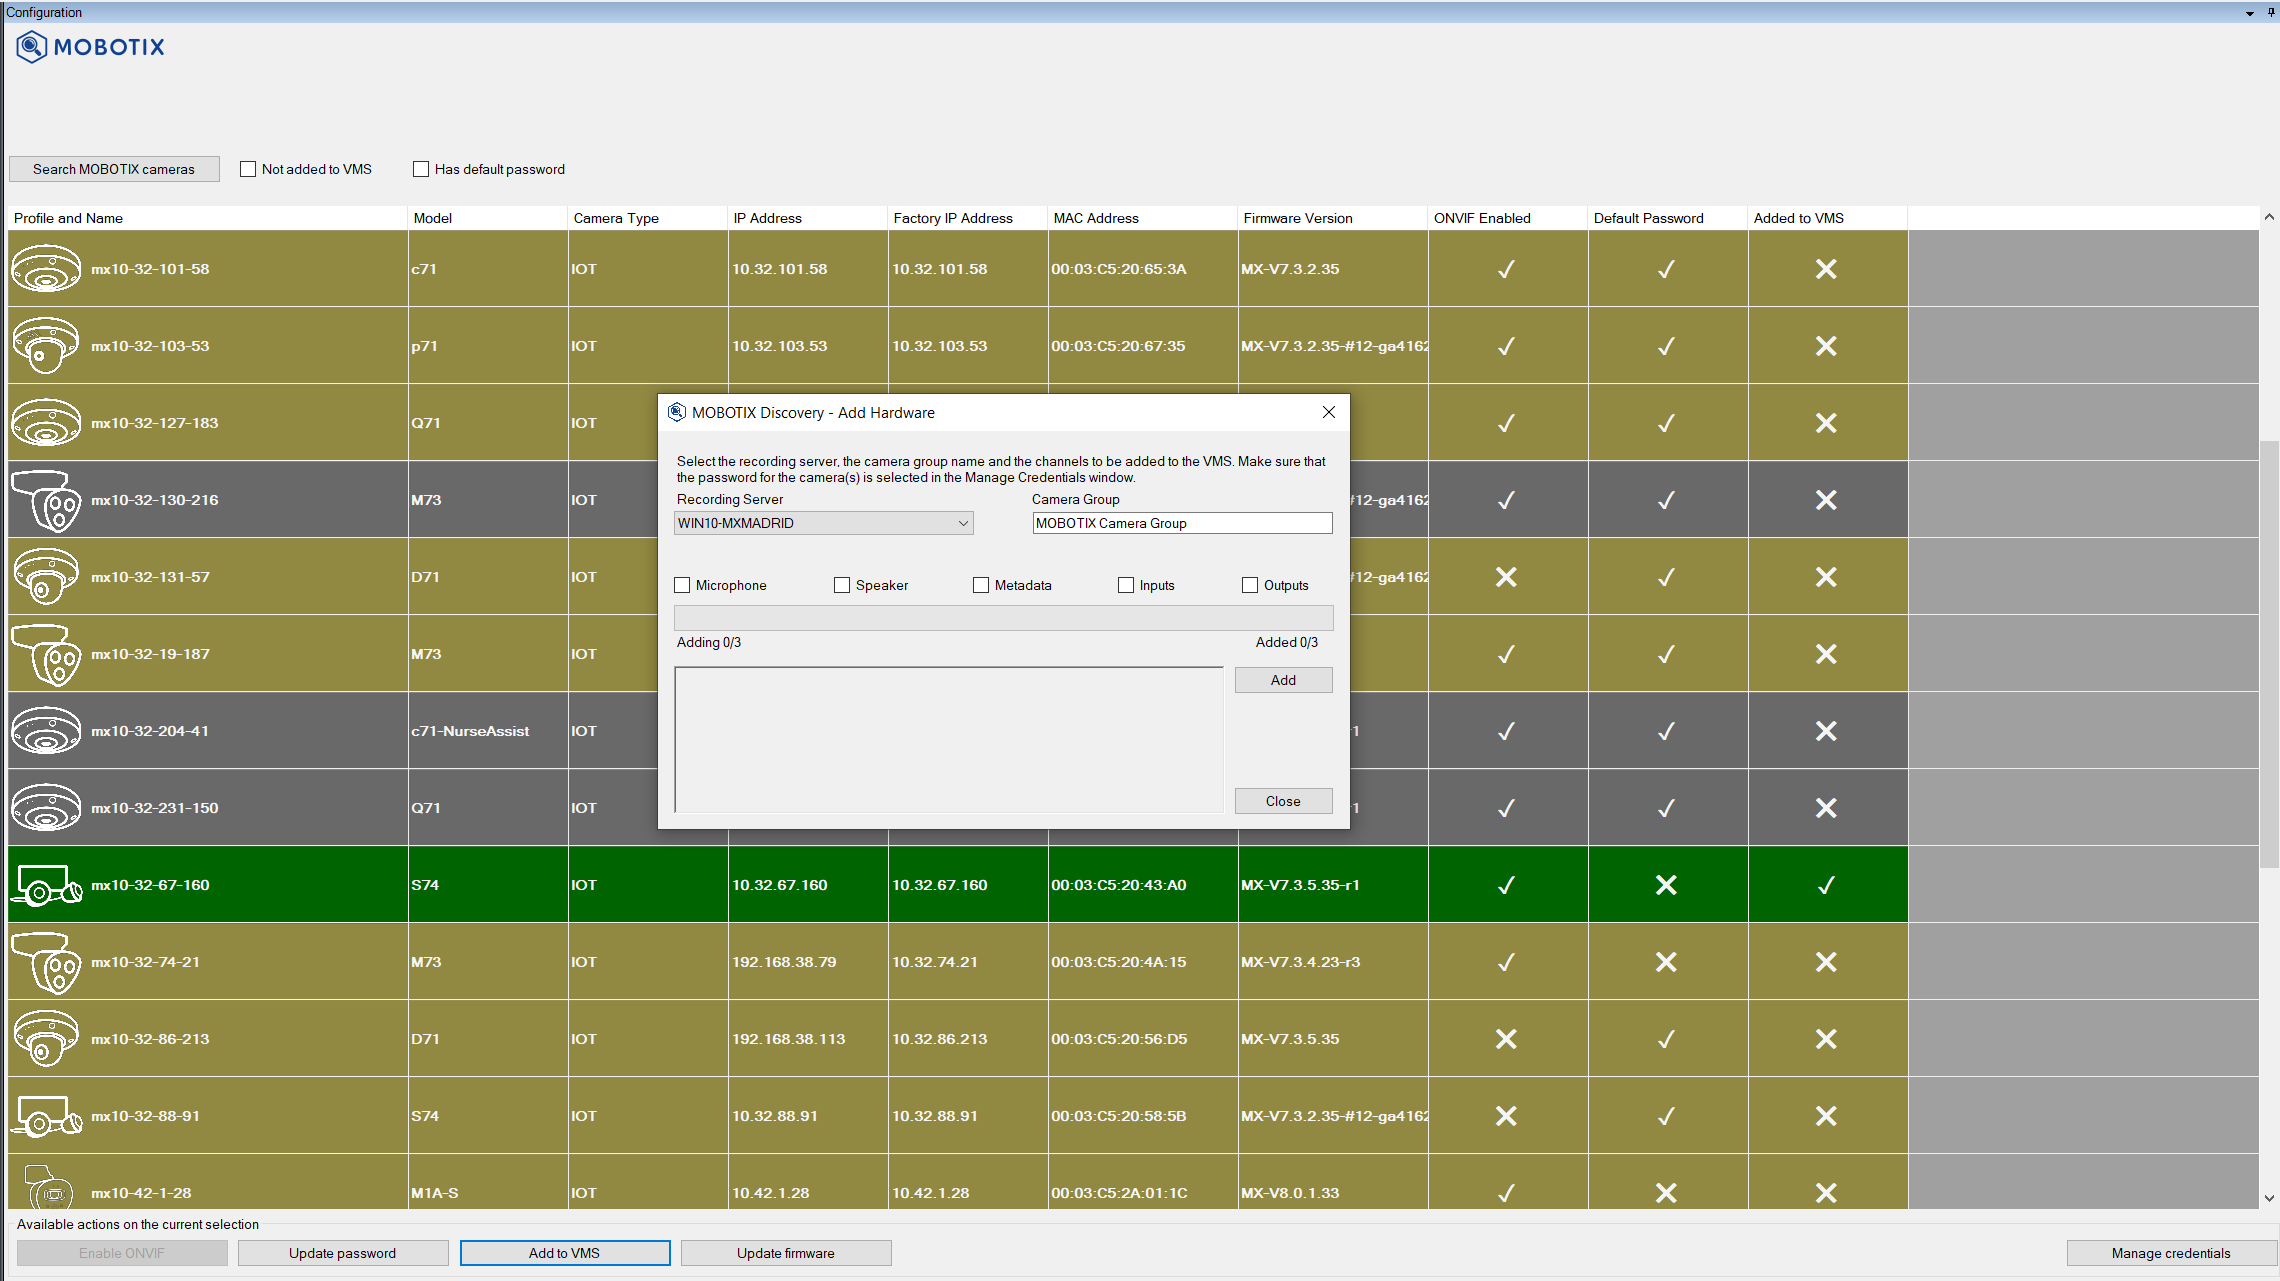Click Added to VMS checkmark for mx10-32-67-160
This screenshot has height=1281, width=2280.
pos(1826,885)
